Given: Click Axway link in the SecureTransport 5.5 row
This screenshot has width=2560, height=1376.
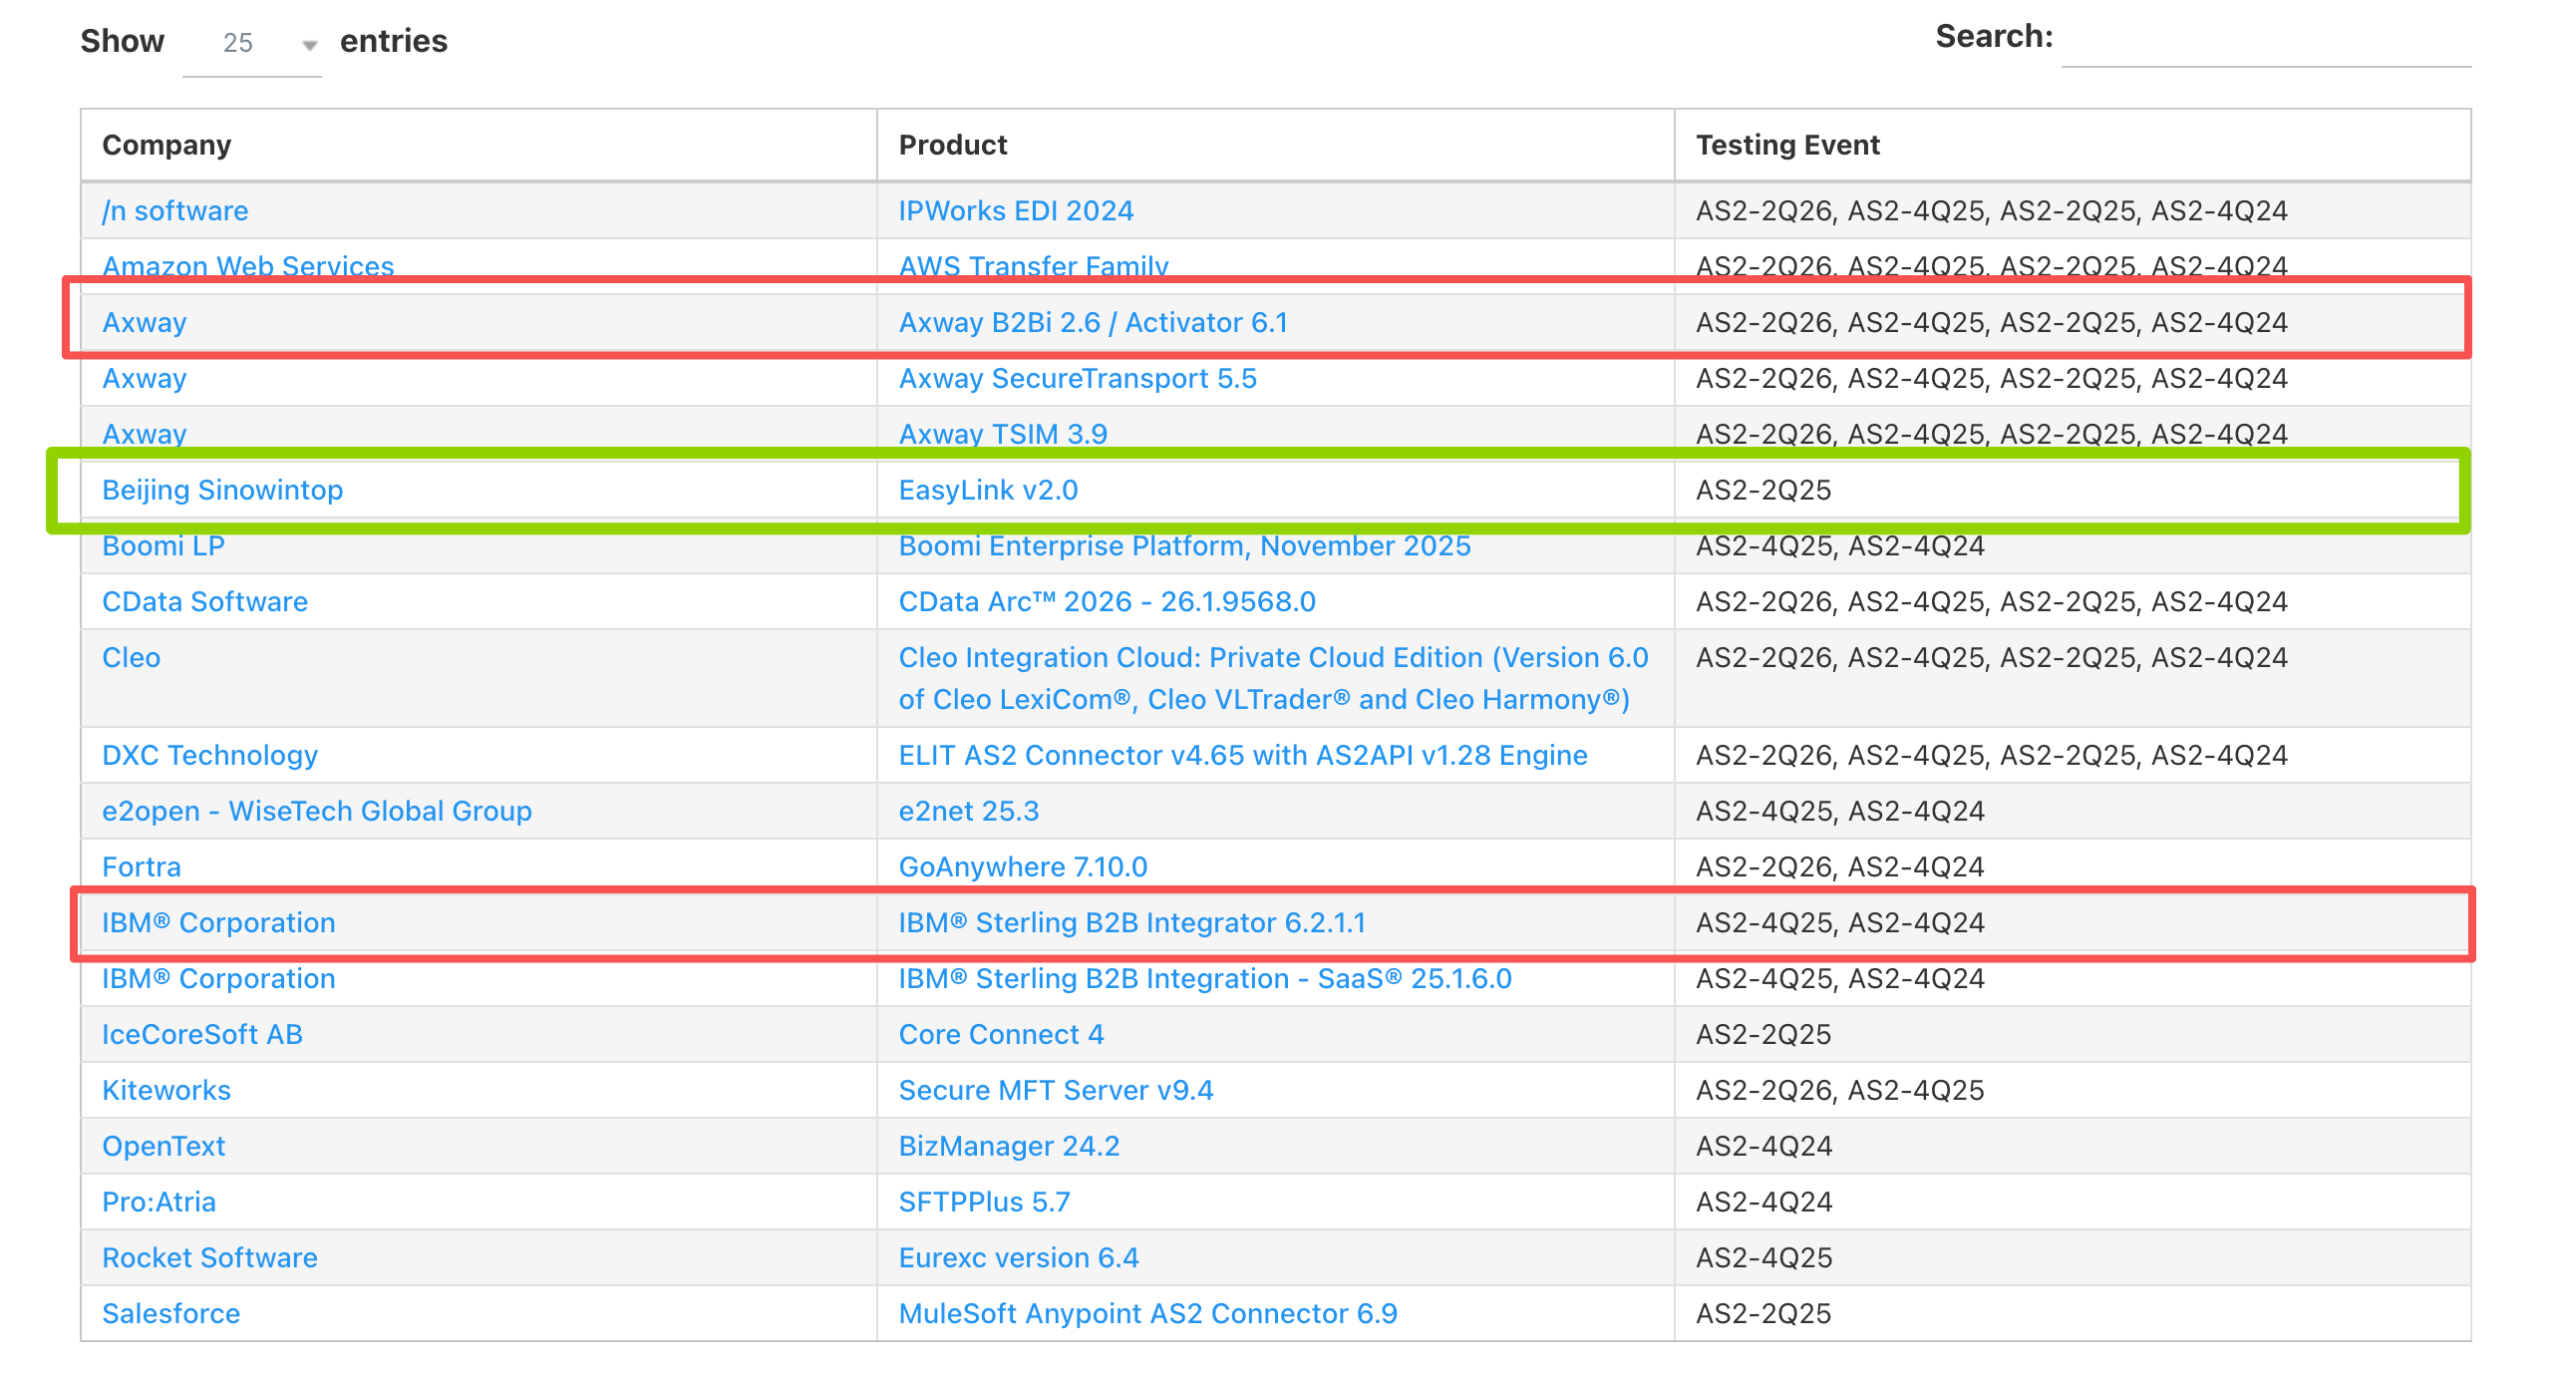Looking at the screenshot, I should tap(144, 379).
